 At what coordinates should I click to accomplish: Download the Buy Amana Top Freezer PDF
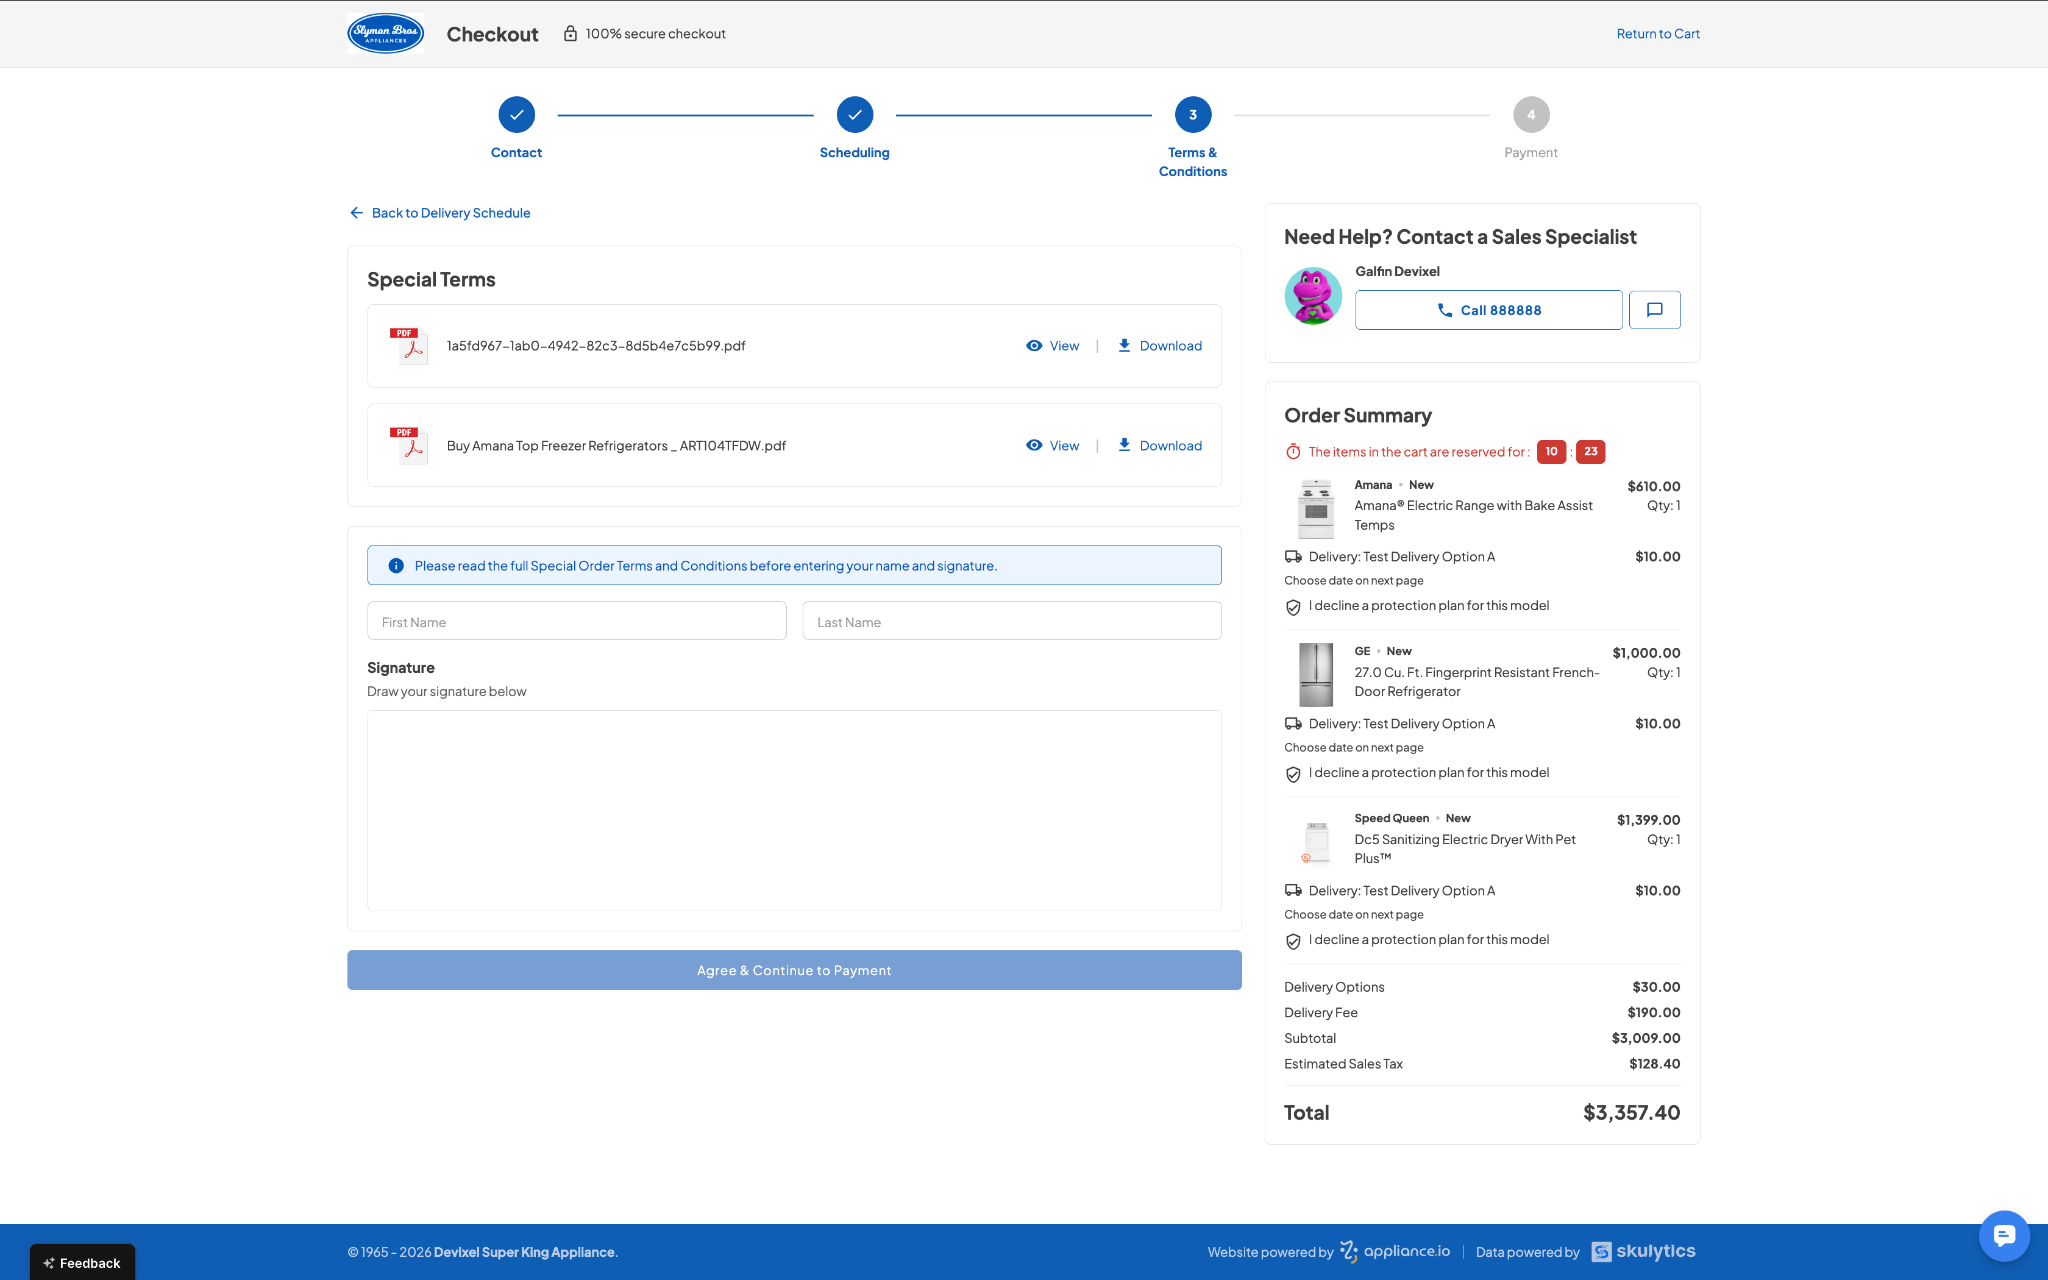tap(1159, 446)
